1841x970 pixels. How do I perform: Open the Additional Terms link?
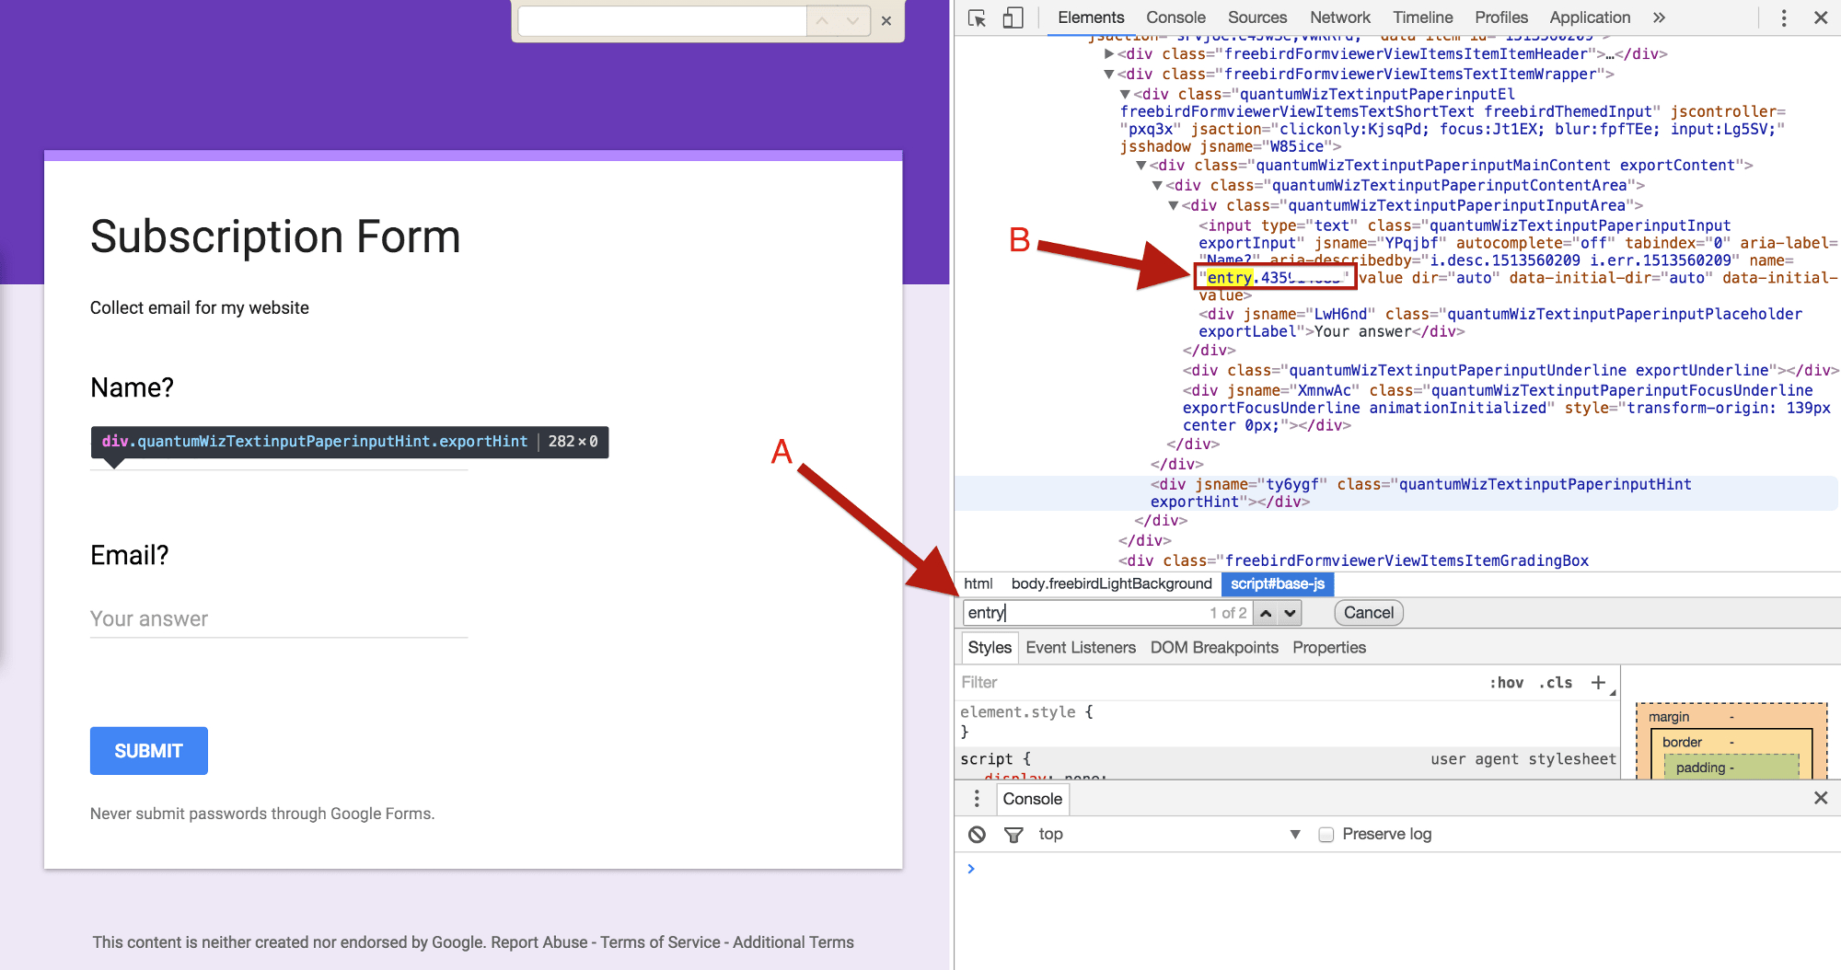[793, 942]
